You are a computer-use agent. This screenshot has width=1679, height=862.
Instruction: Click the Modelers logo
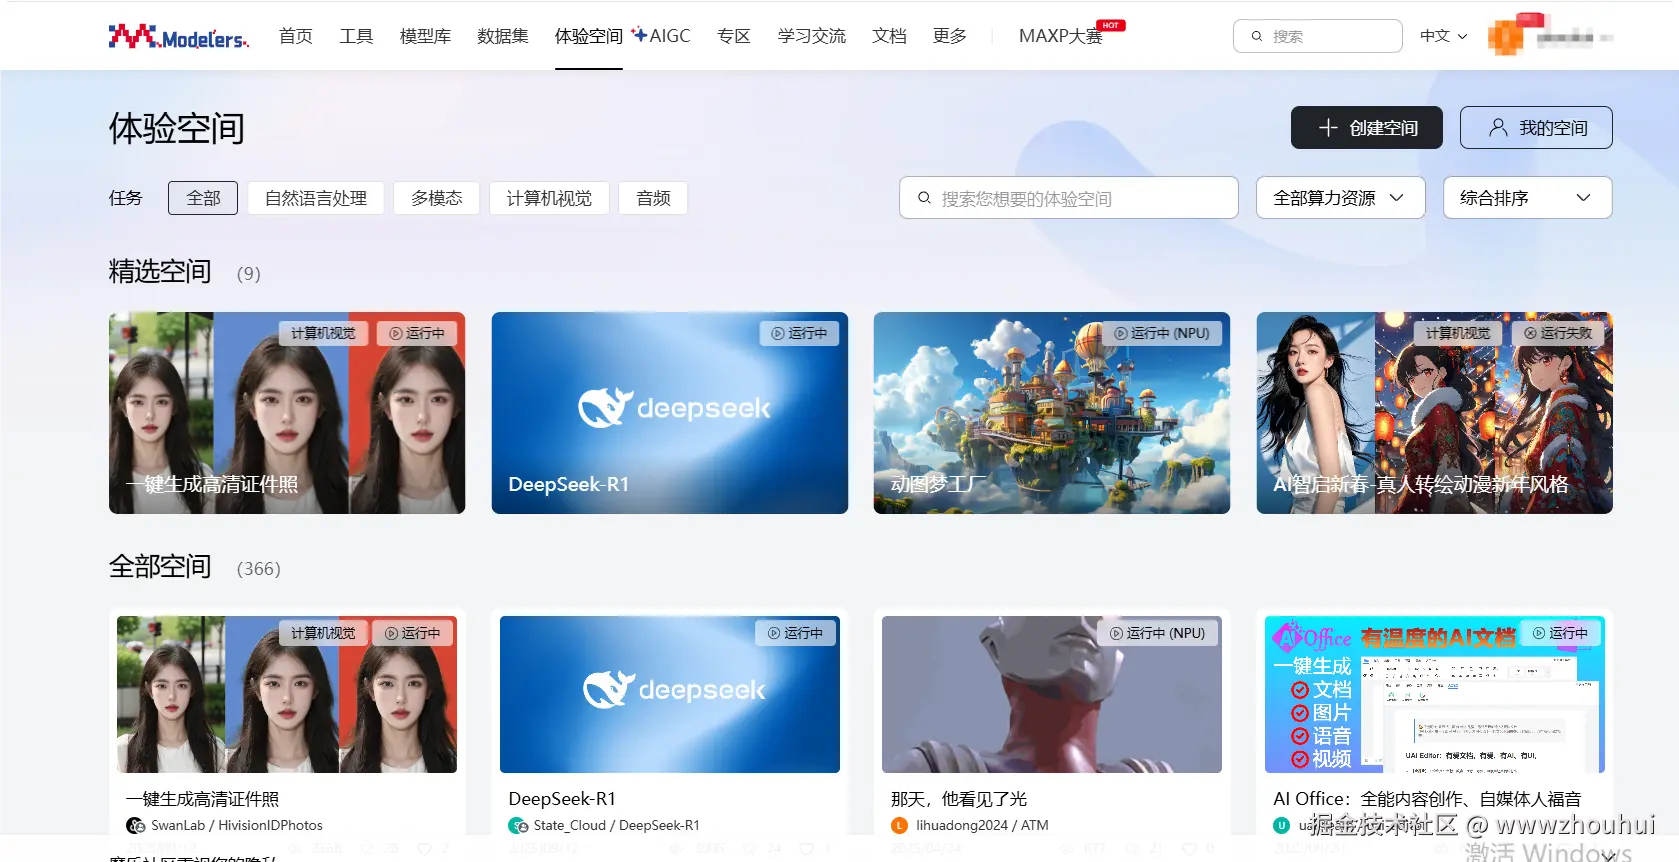coord(179,37)
